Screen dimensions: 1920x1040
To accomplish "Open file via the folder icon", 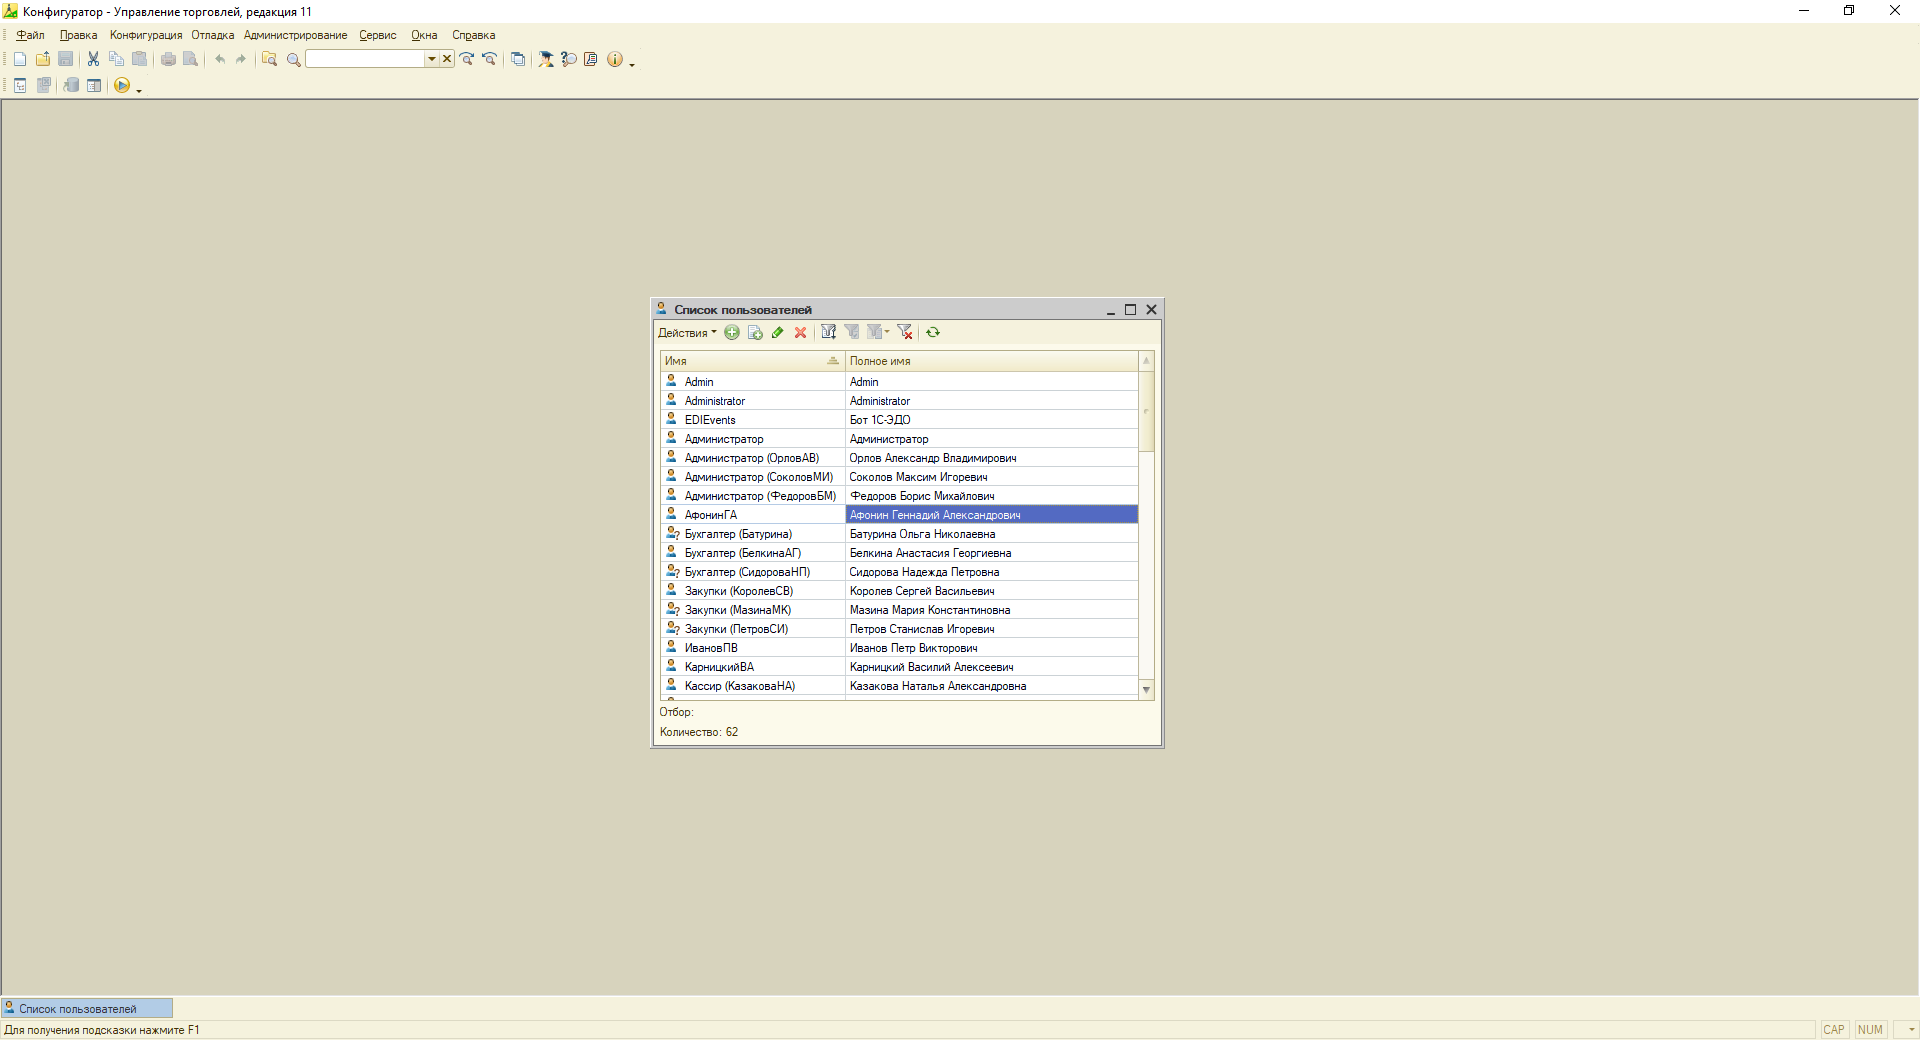I will [x=43, y=59].
